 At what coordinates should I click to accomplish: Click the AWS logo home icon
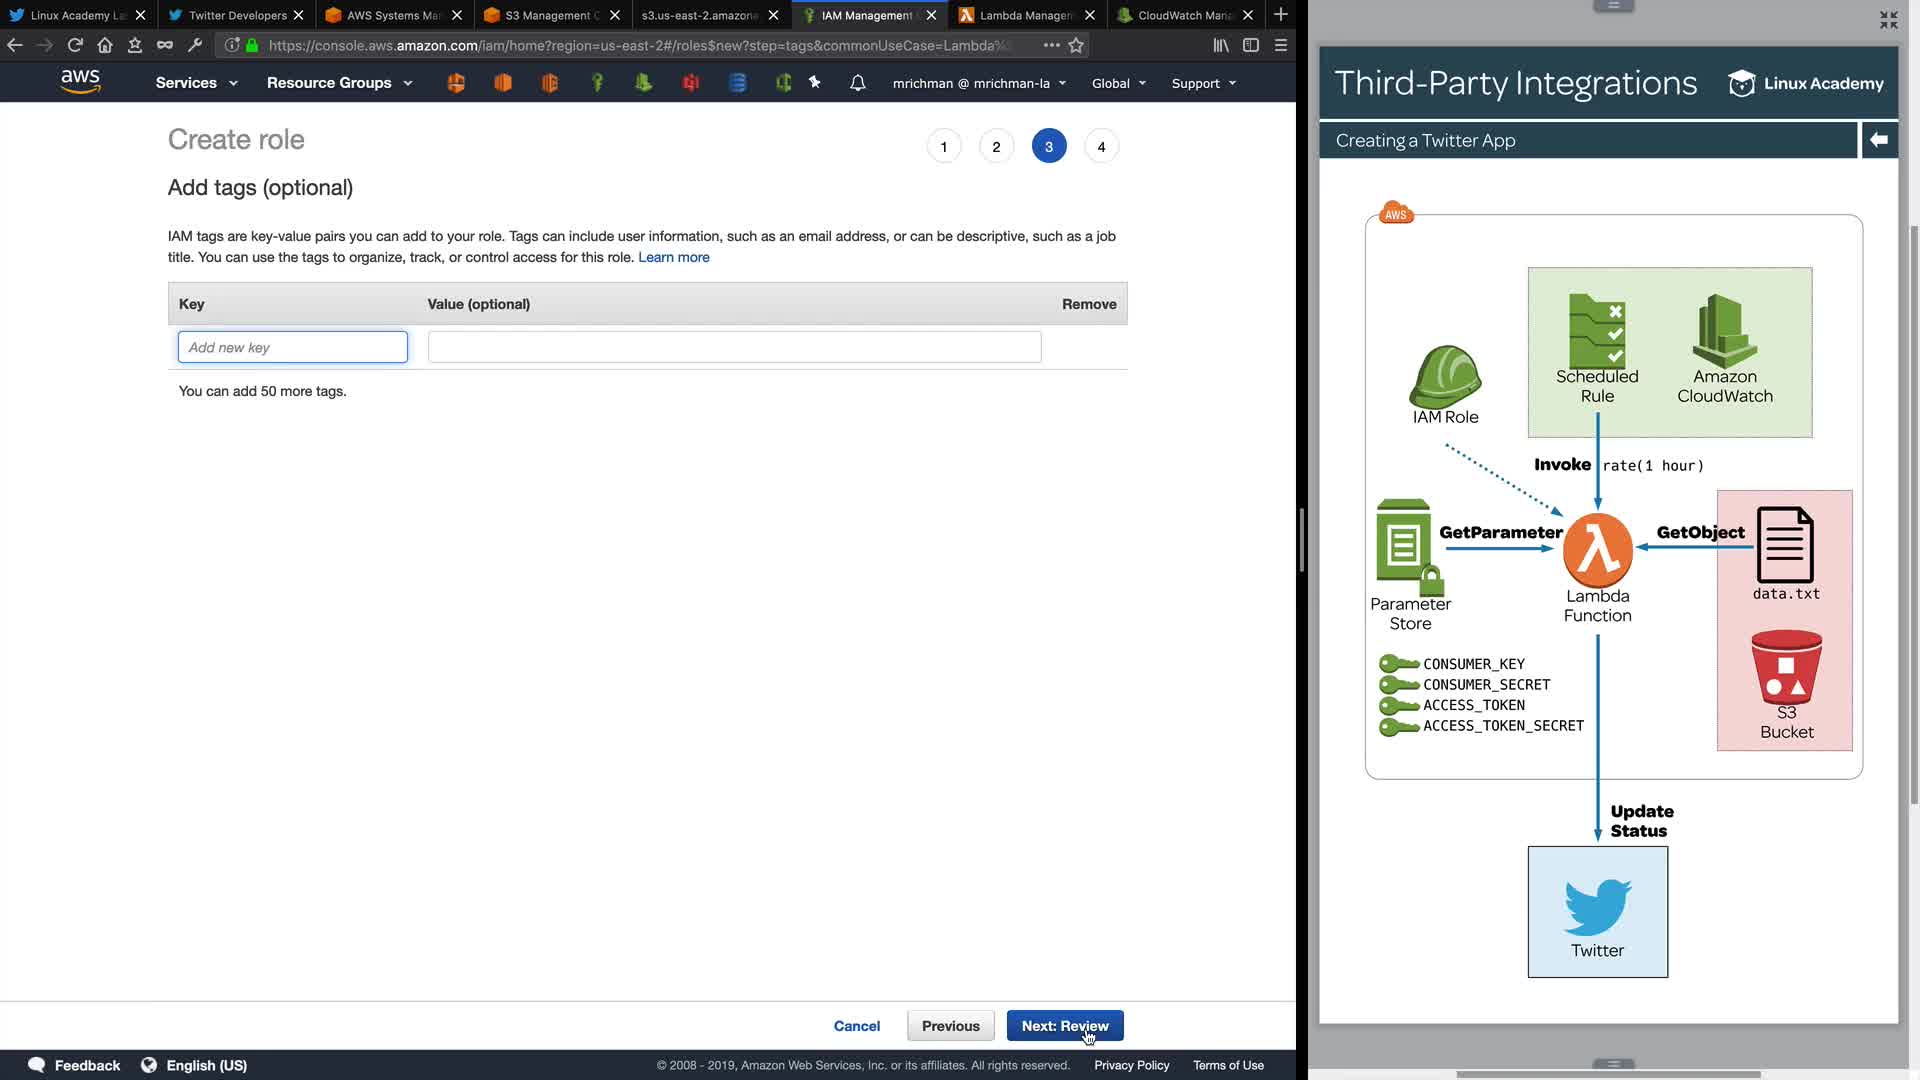coord(80,82)
